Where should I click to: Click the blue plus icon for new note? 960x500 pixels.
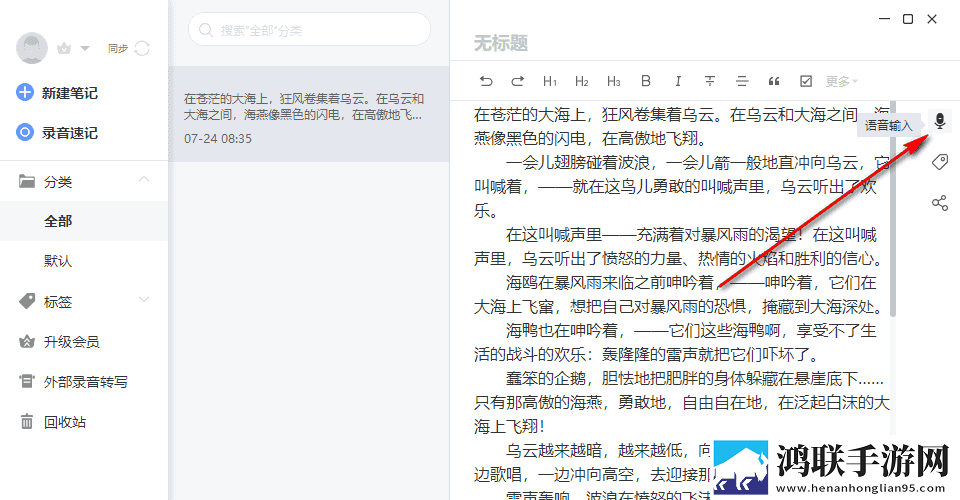[24, 92]
